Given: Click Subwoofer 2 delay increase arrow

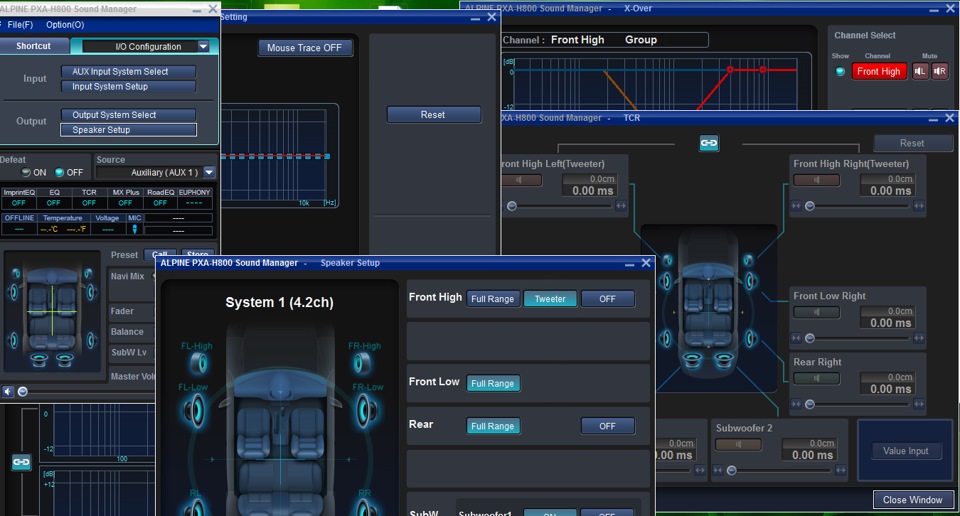Looking at the screenshot, I should [841, 470].
